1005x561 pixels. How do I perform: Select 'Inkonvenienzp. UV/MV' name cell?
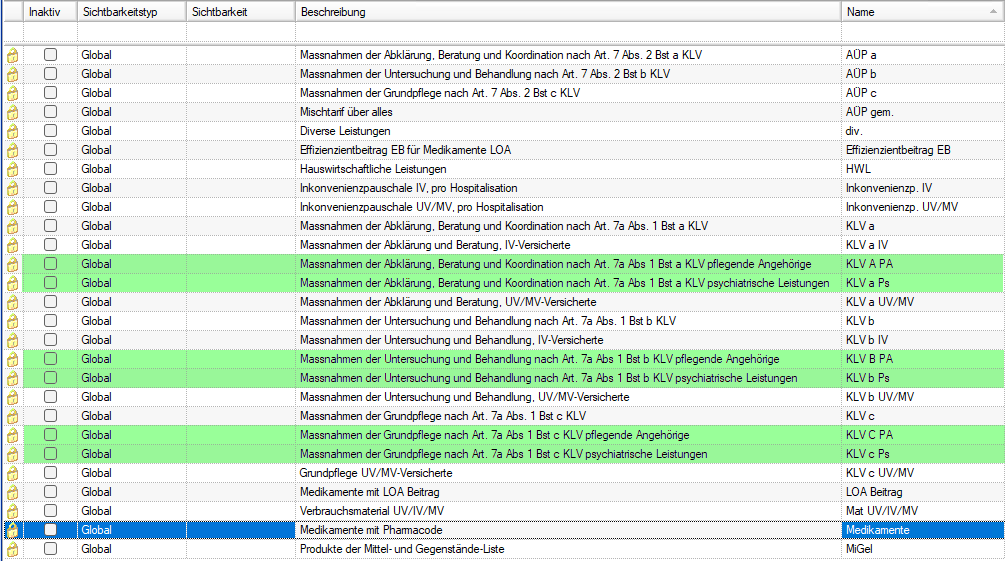pyautogui.click(x=922, y=207)
